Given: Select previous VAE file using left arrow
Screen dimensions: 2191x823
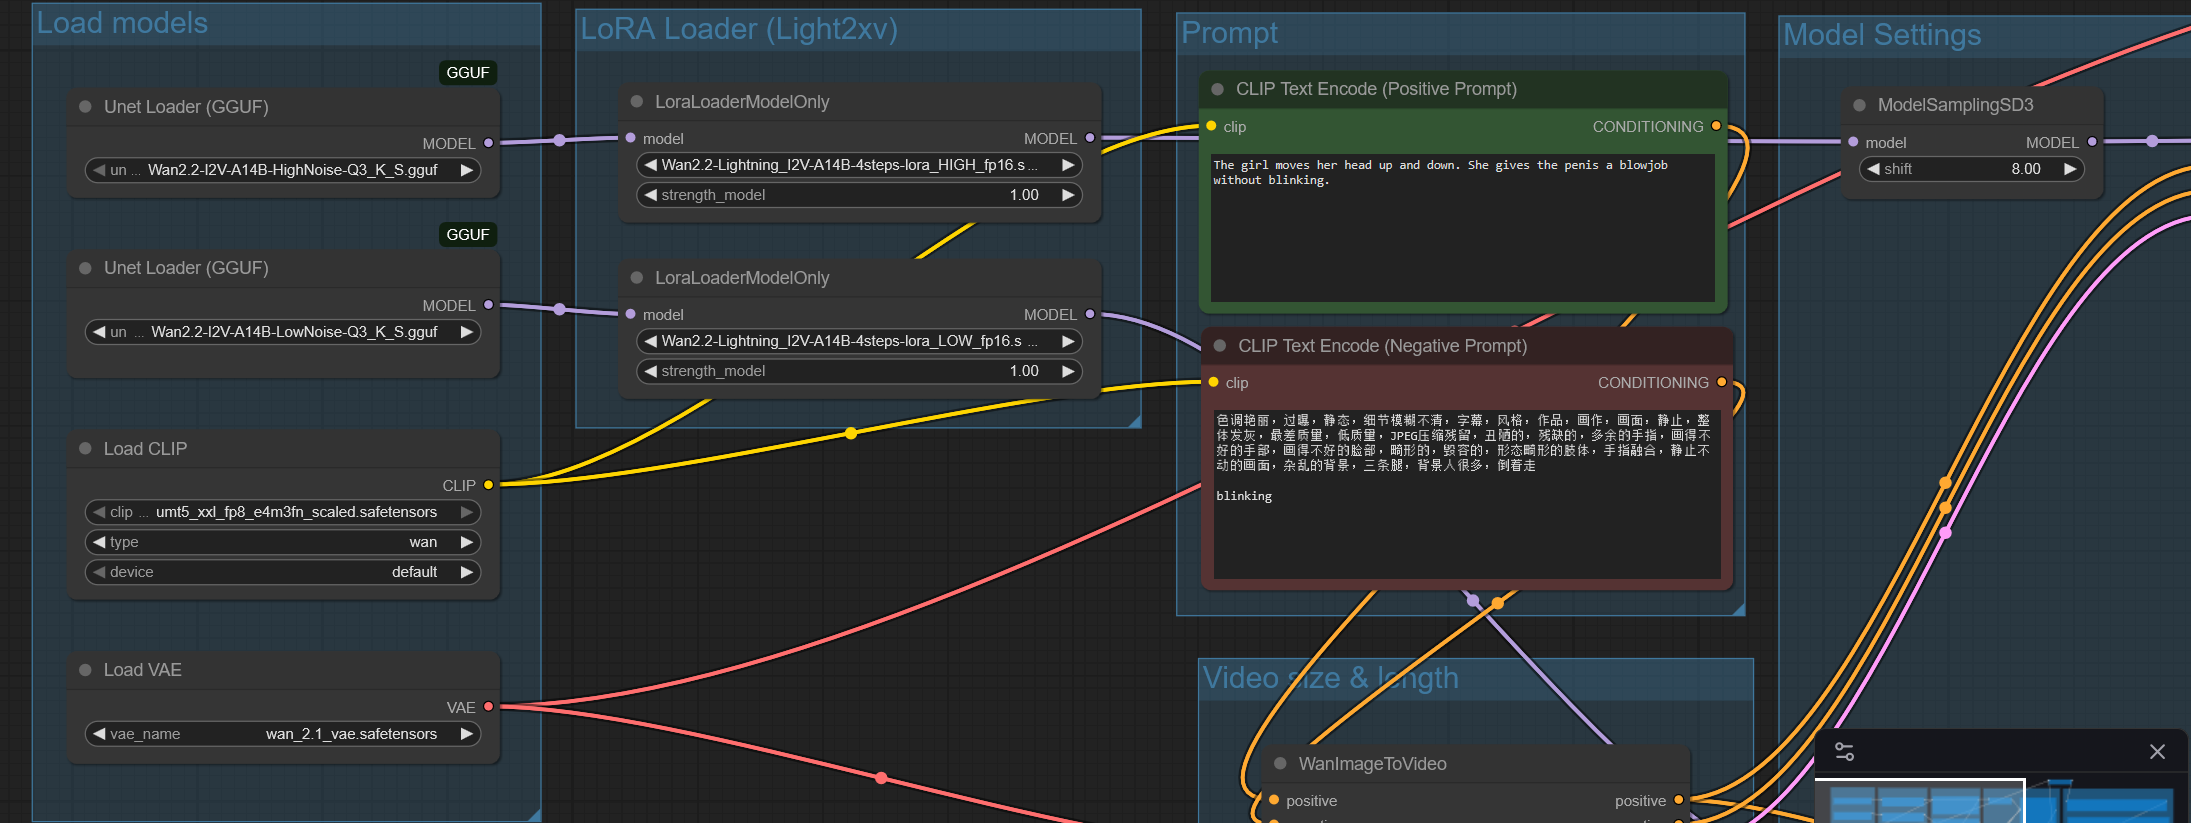Looking at the screenshot, I should click(99, 734).
